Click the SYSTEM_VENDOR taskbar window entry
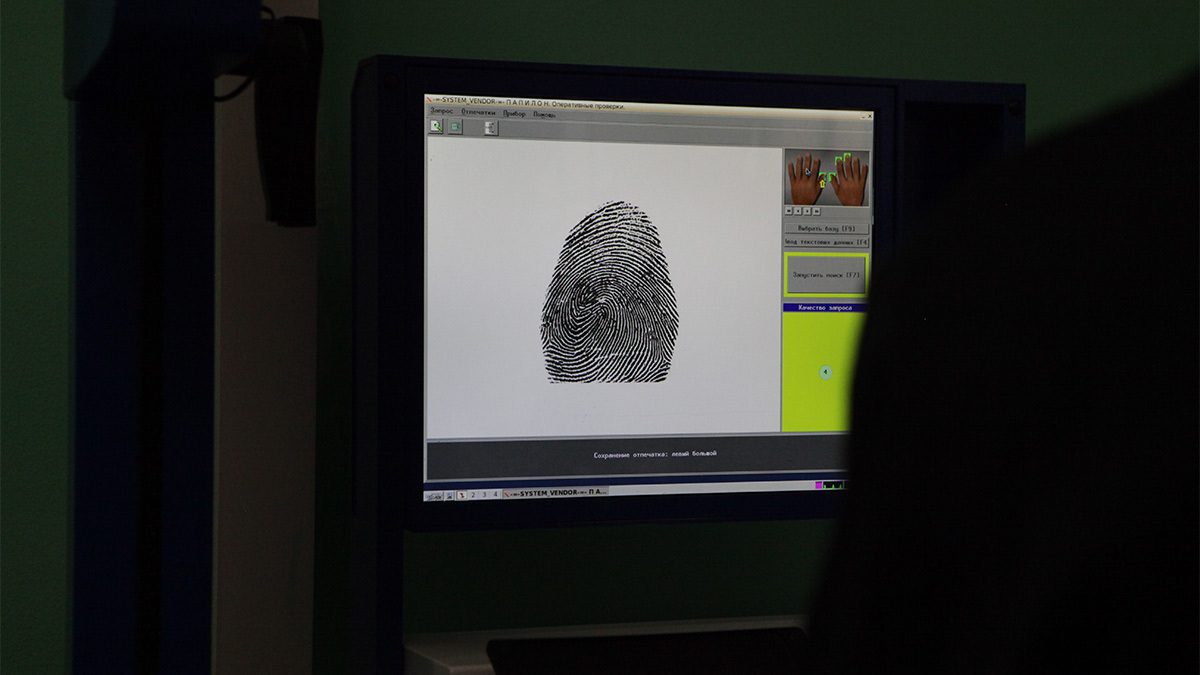Viewport: 1200px width, 675px height. pos(554,493)
